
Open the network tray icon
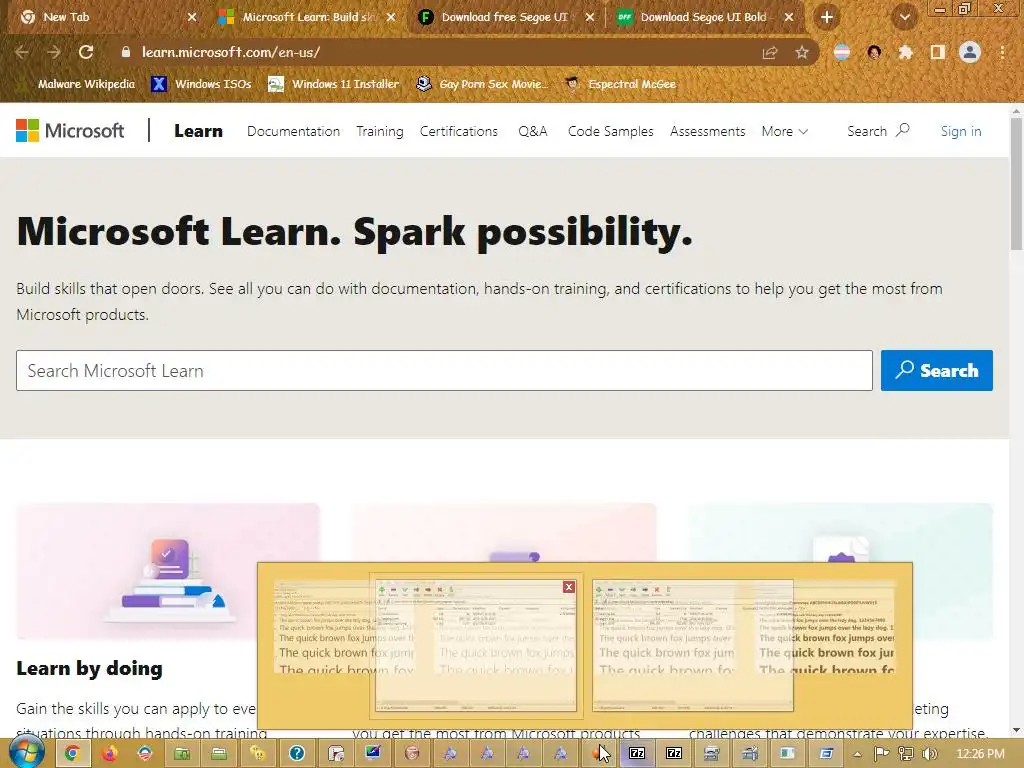point(906,754)
